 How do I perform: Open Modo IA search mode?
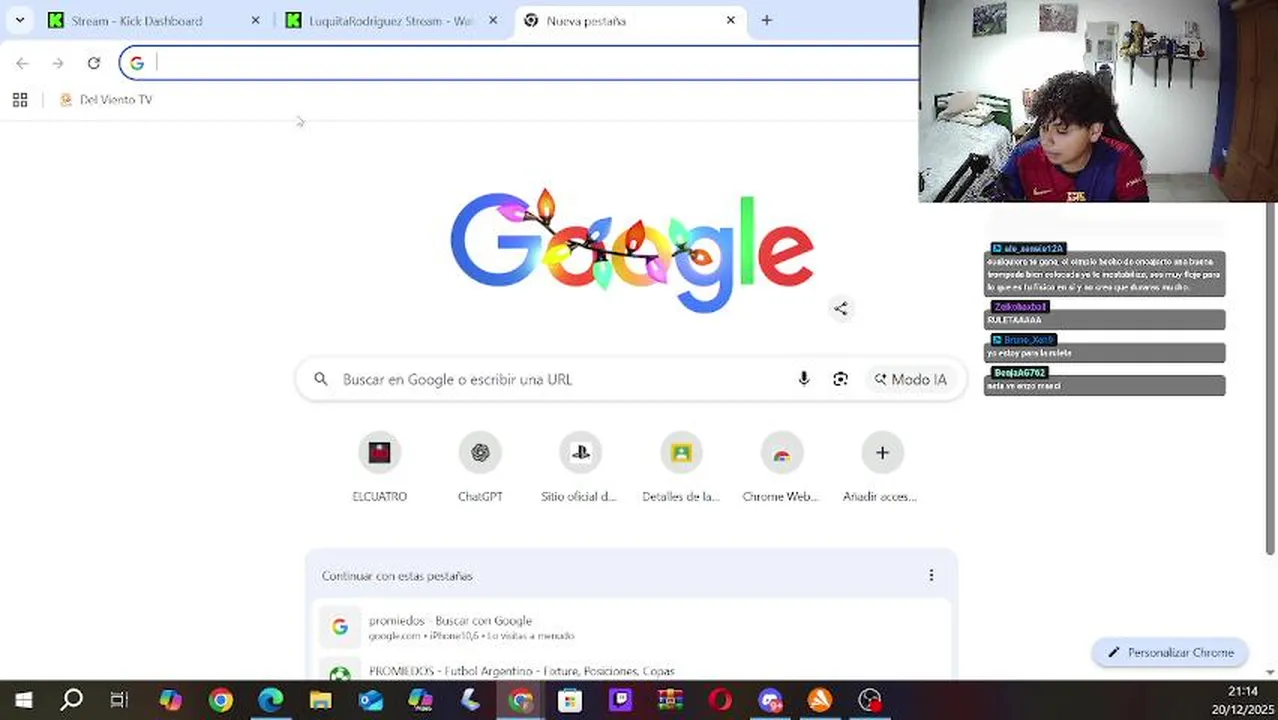pos(910,379)
